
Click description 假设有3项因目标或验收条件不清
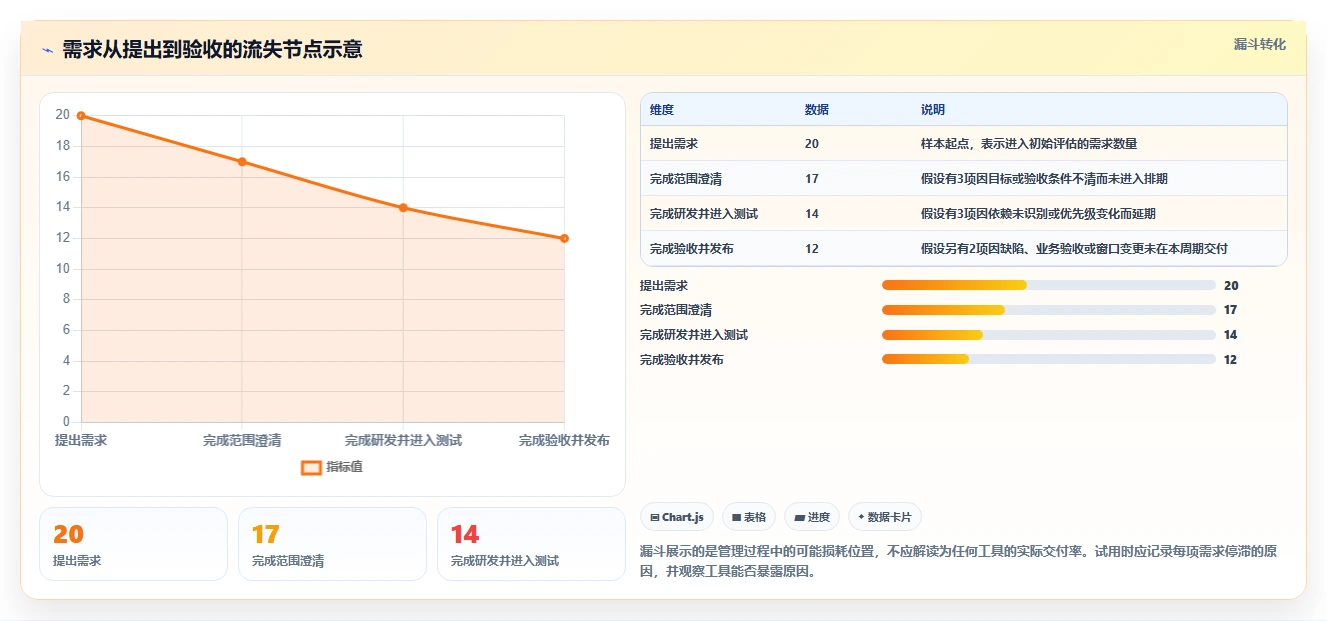[x=1044, y=179]
